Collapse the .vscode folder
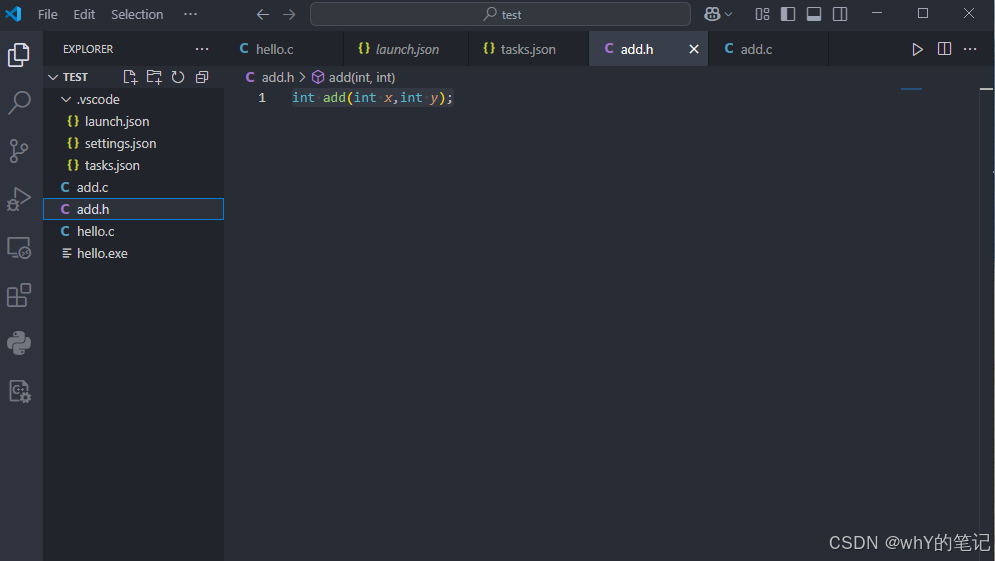Screen dimensions: 995x561 (x=133, y=99)
